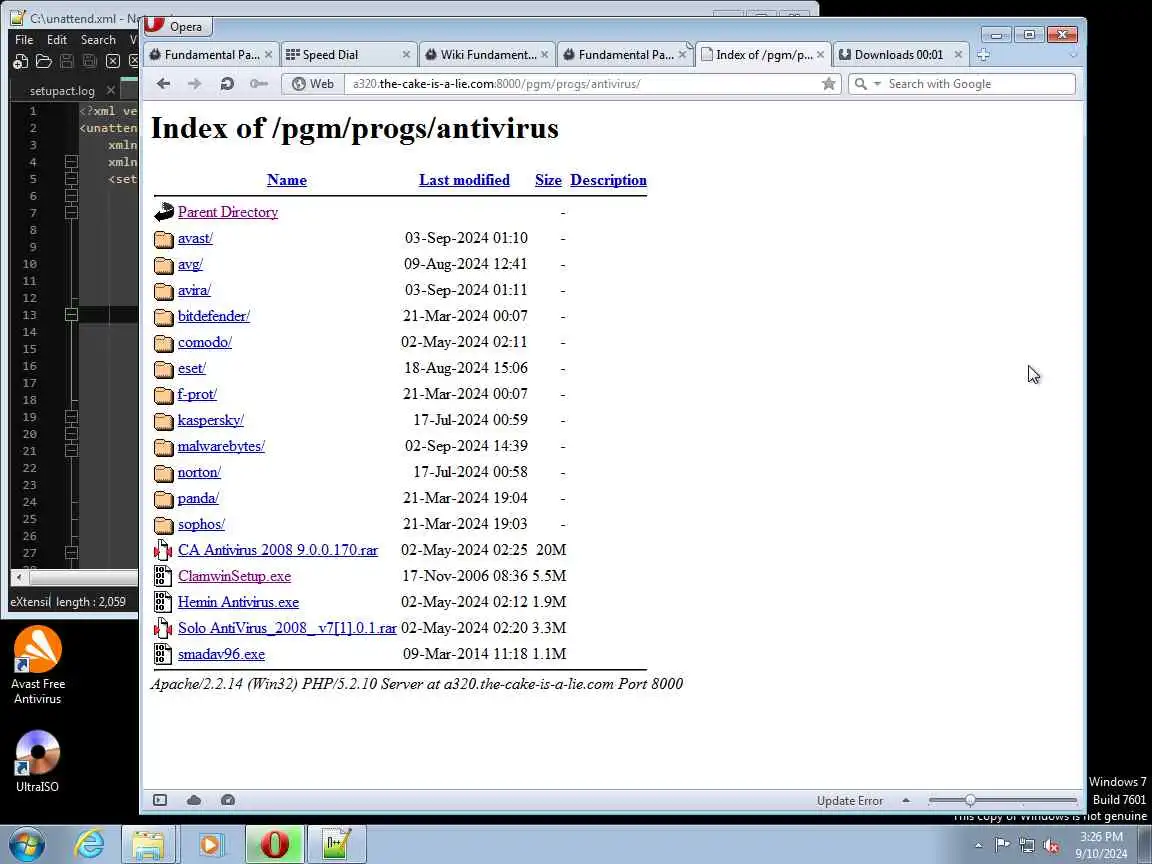
Task: Collapse the fold marker at line 7
Action: (71, 212)
